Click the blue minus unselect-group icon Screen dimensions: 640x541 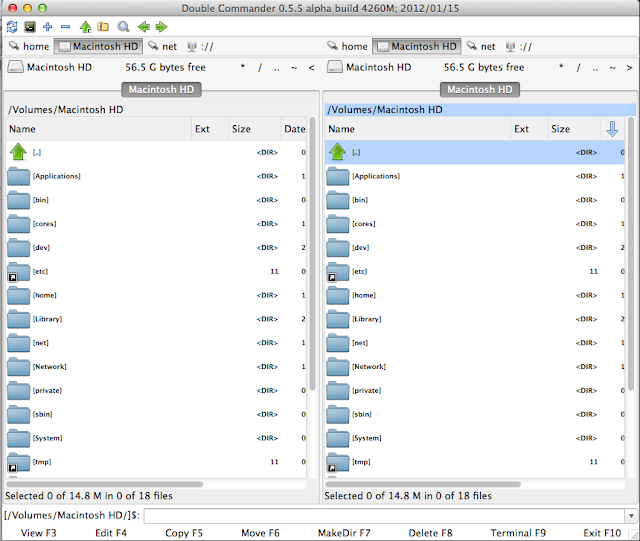click(65, 26)
